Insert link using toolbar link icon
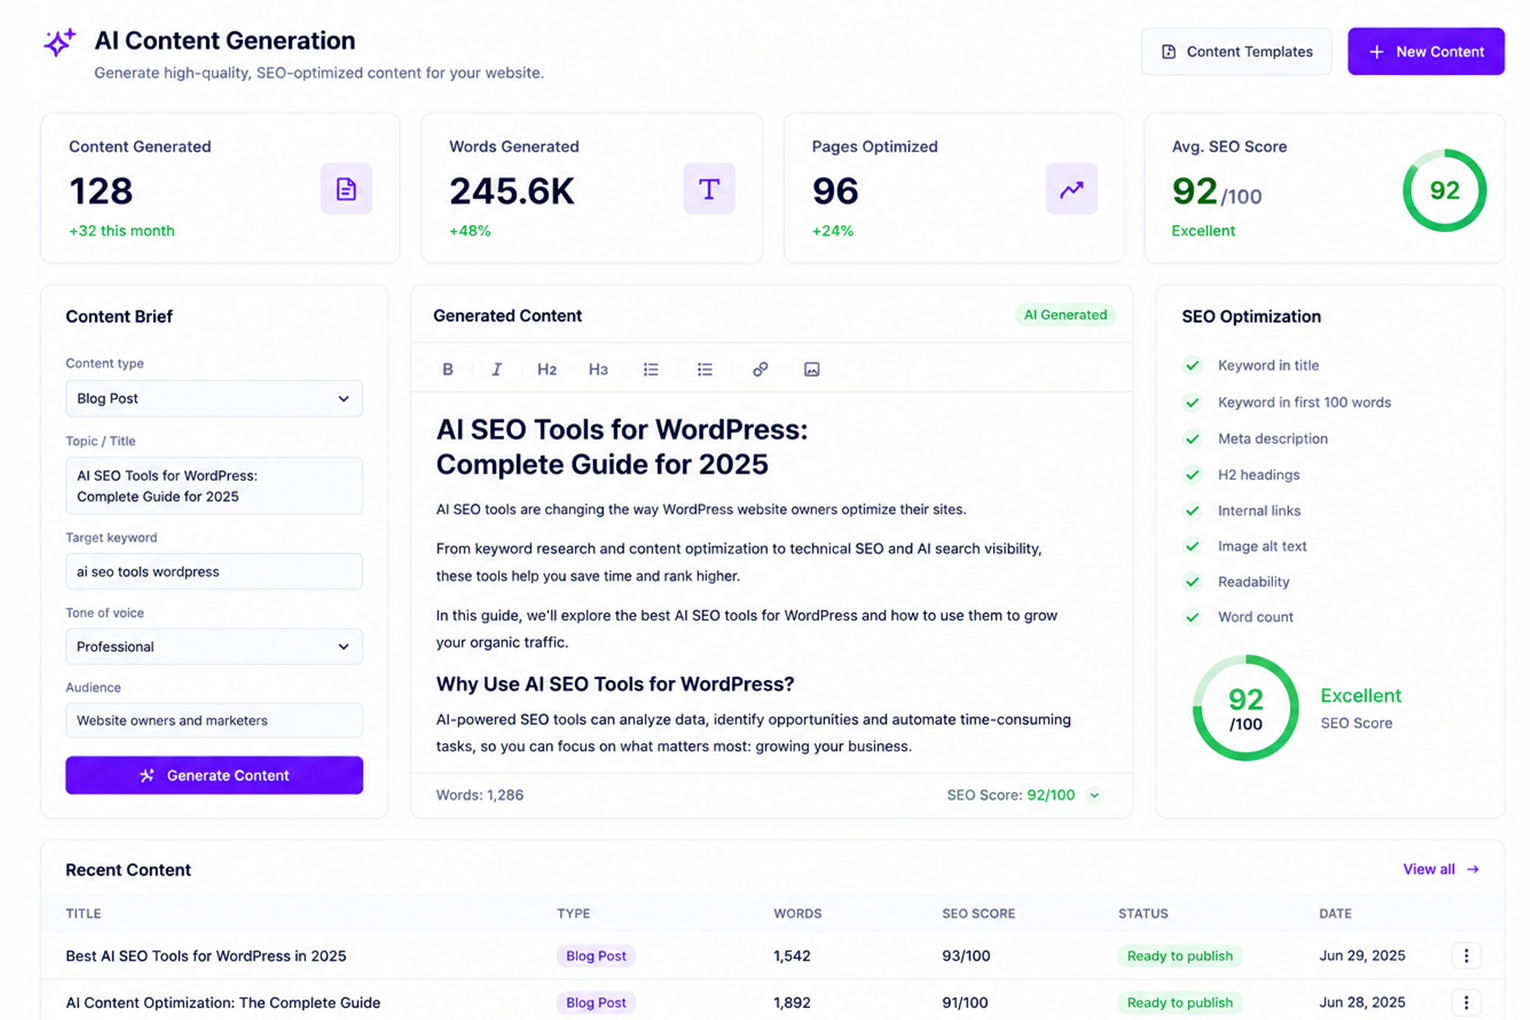1530x1020 pixels. (760, 369)
